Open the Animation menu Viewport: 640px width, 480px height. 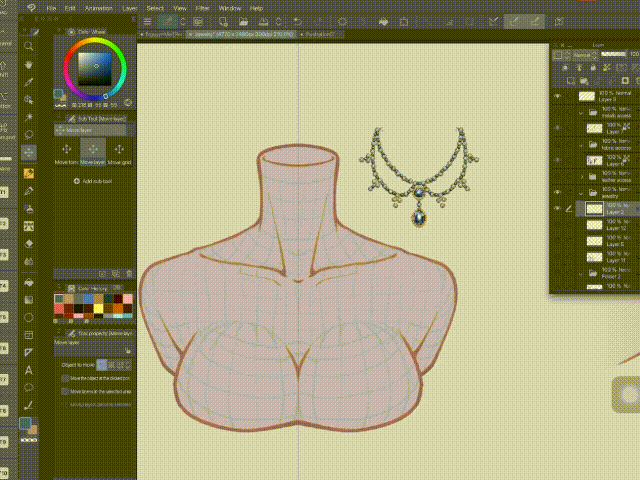(x=98, y=7)
